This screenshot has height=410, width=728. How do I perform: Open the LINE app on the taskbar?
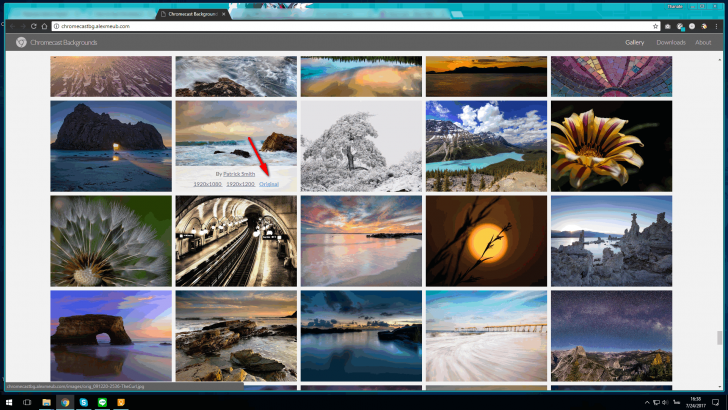[102, 402]
